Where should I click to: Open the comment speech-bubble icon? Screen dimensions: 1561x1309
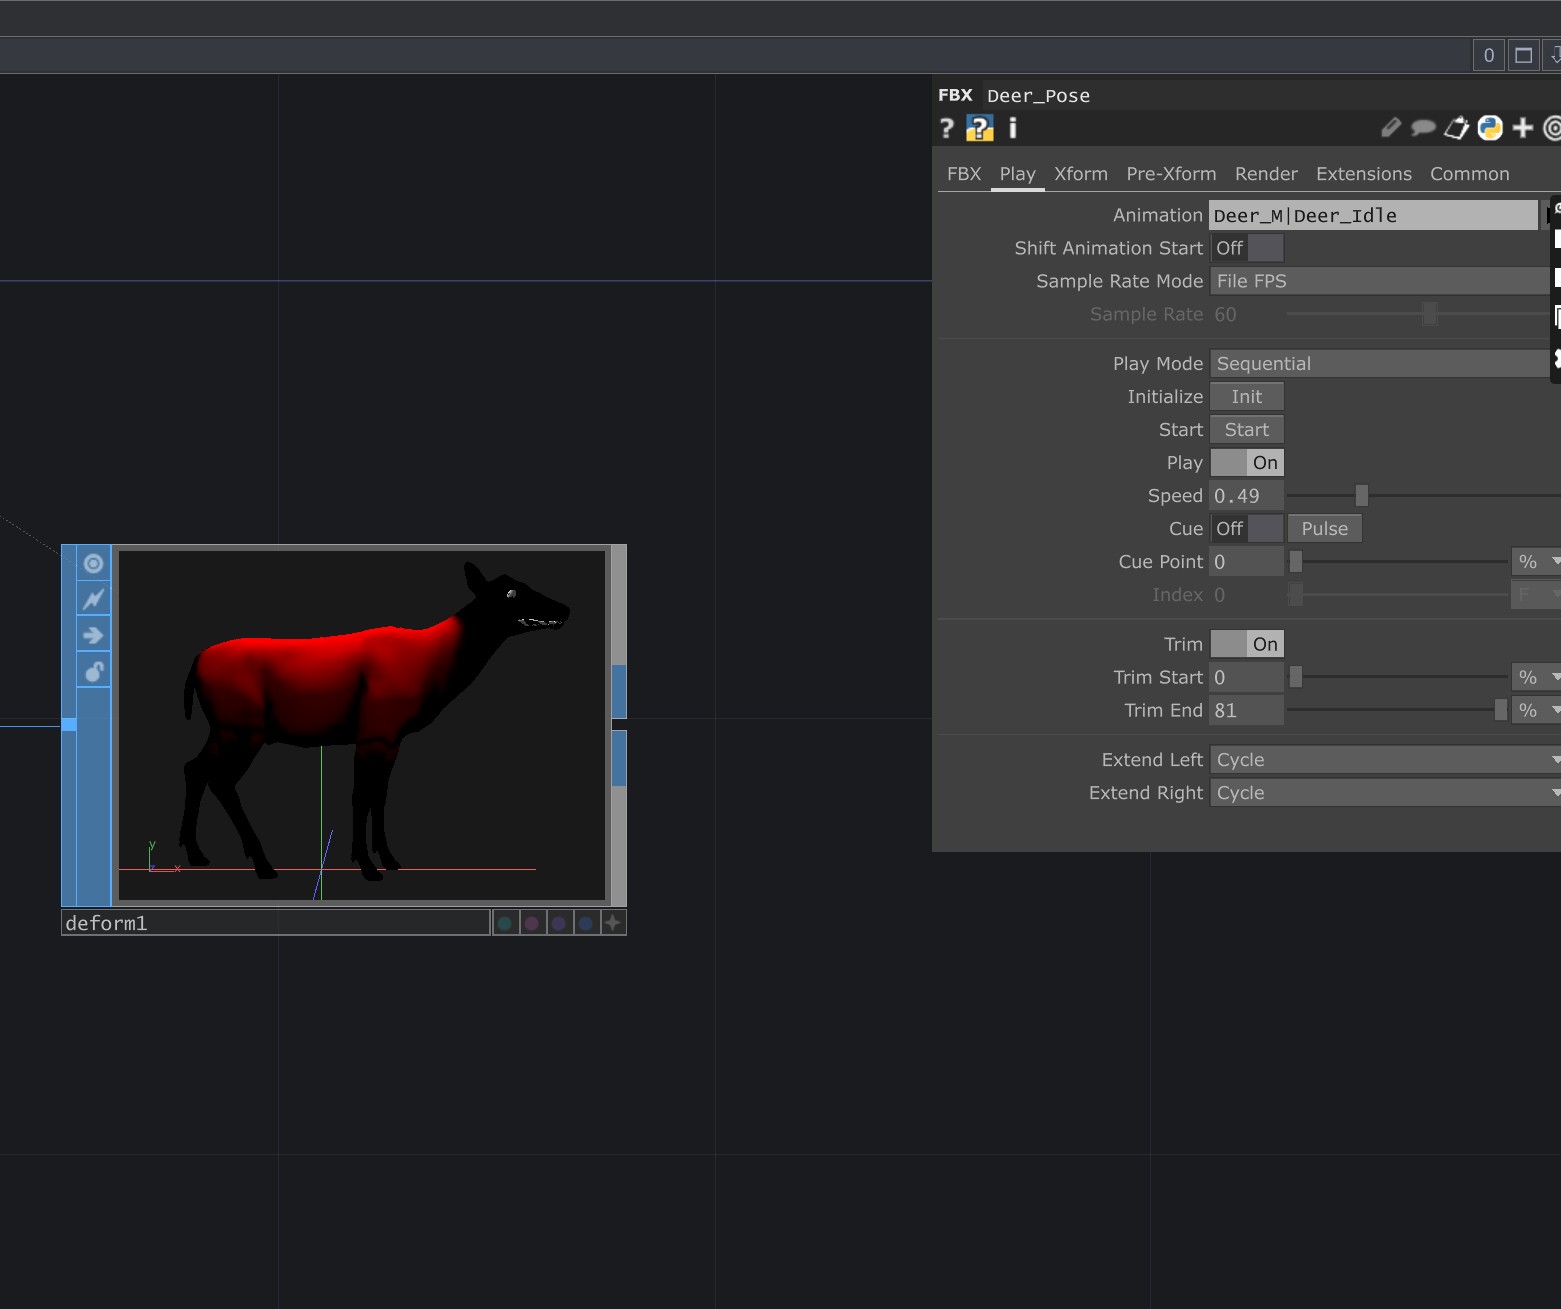point(1423,127)
